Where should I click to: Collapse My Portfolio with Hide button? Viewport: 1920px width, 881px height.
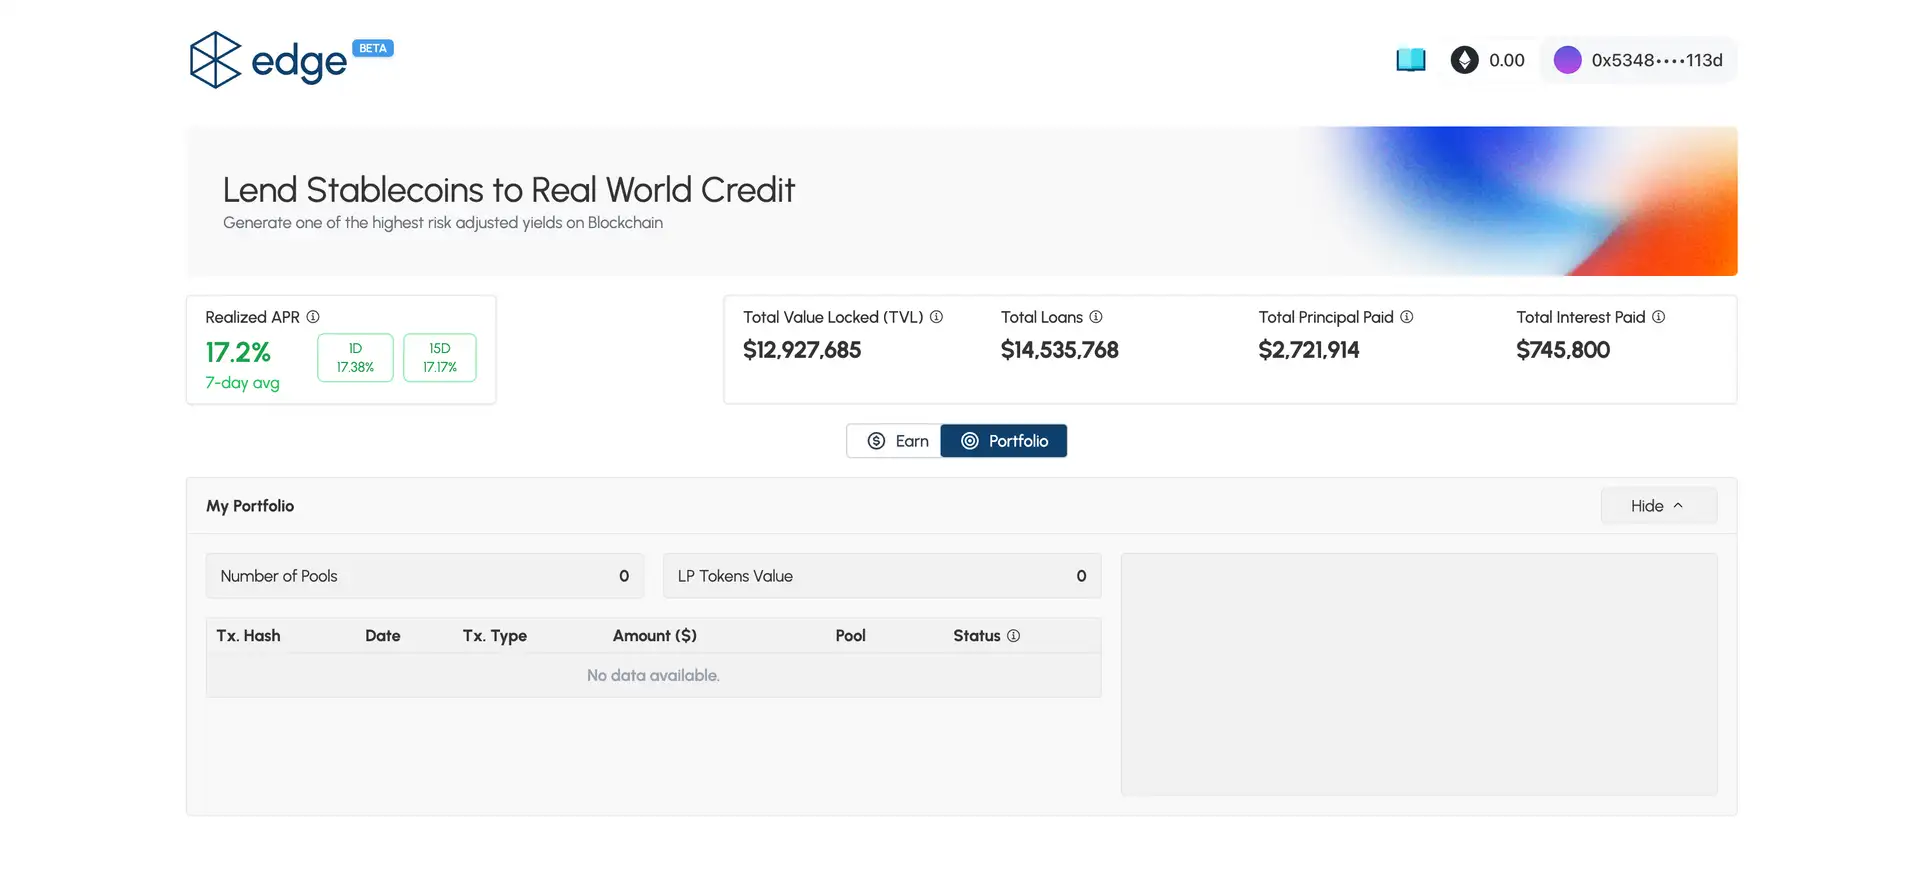point(1658,506)
